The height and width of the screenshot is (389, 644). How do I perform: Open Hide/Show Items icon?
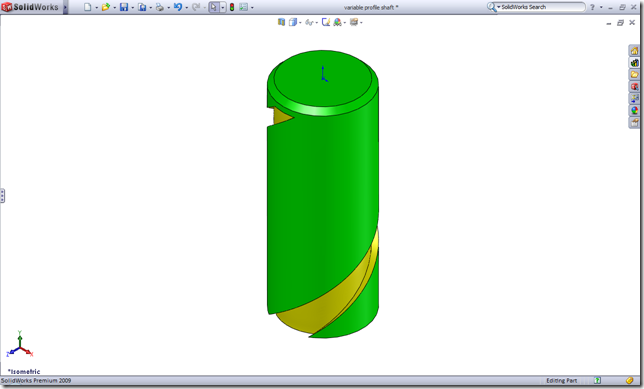(x=326, y=22)
